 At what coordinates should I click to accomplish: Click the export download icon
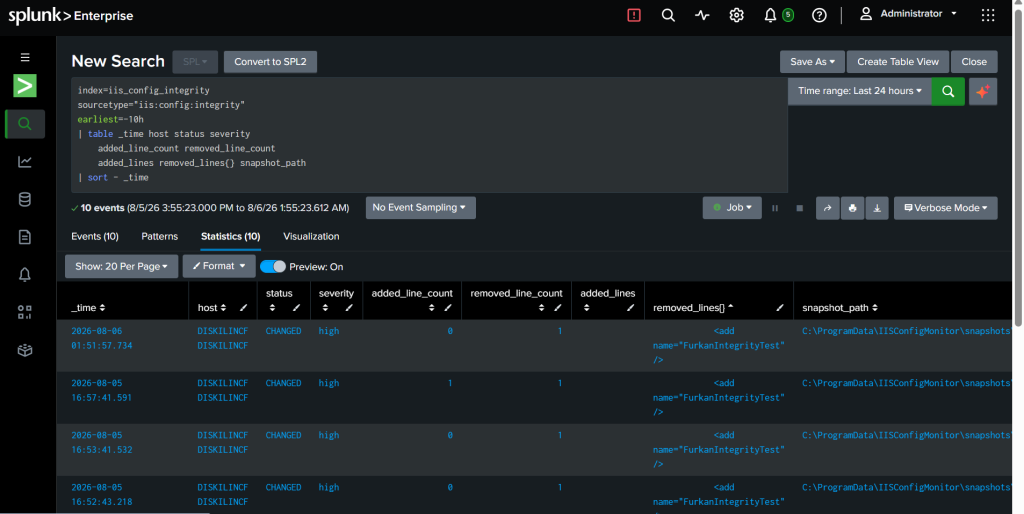(x=877, y=208)
